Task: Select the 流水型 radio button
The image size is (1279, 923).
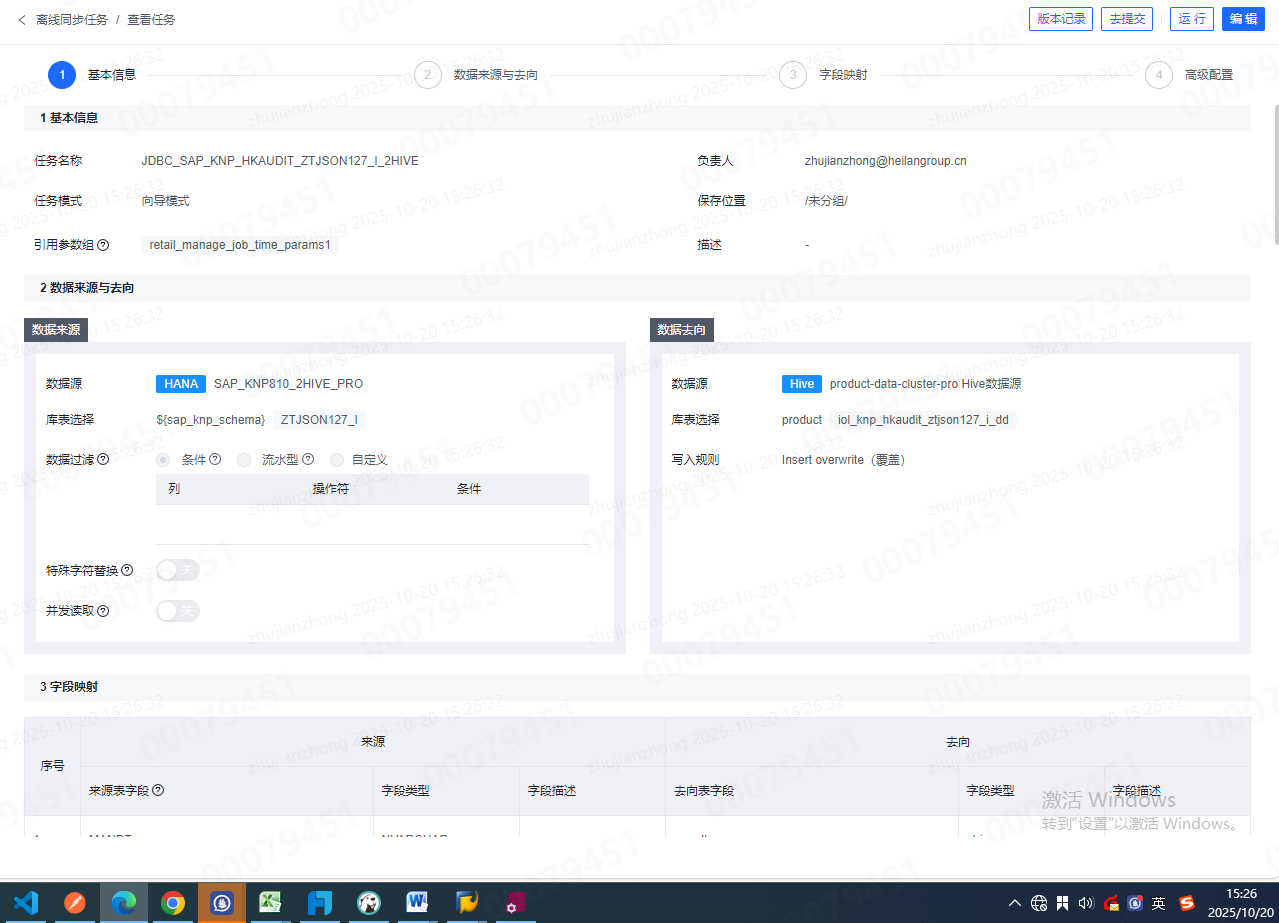Action: click(x=244, y=460)
